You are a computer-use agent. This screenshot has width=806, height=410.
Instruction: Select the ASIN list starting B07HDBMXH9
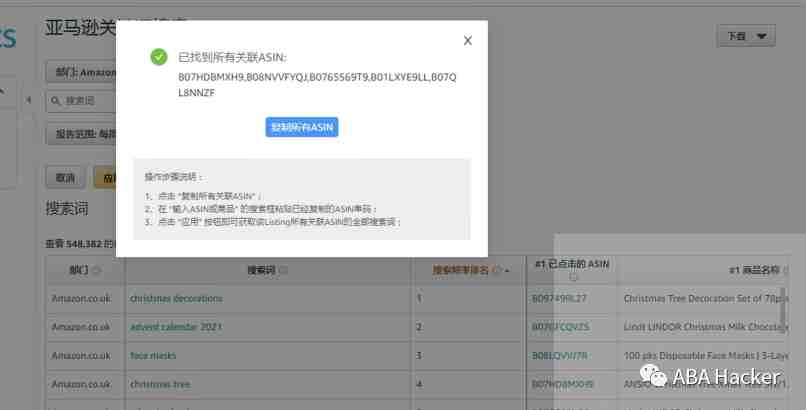click(317, 85)
